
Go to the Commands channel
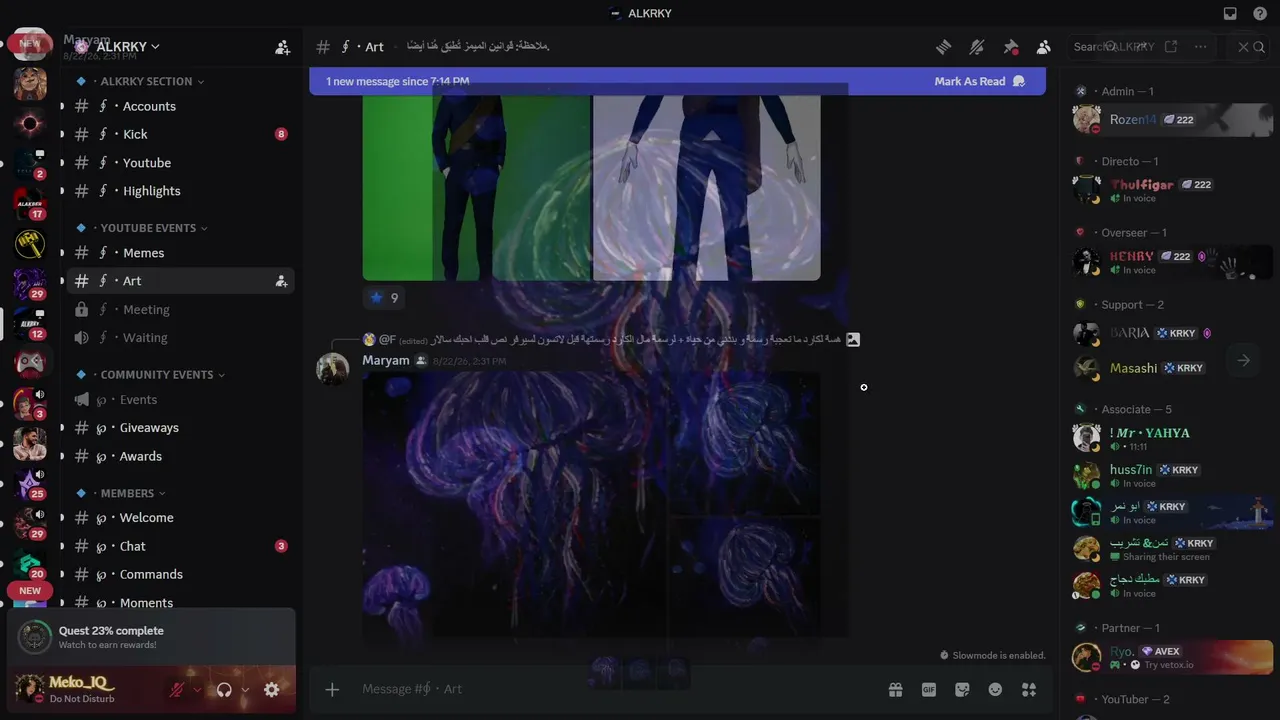click(x=180, y=574)
